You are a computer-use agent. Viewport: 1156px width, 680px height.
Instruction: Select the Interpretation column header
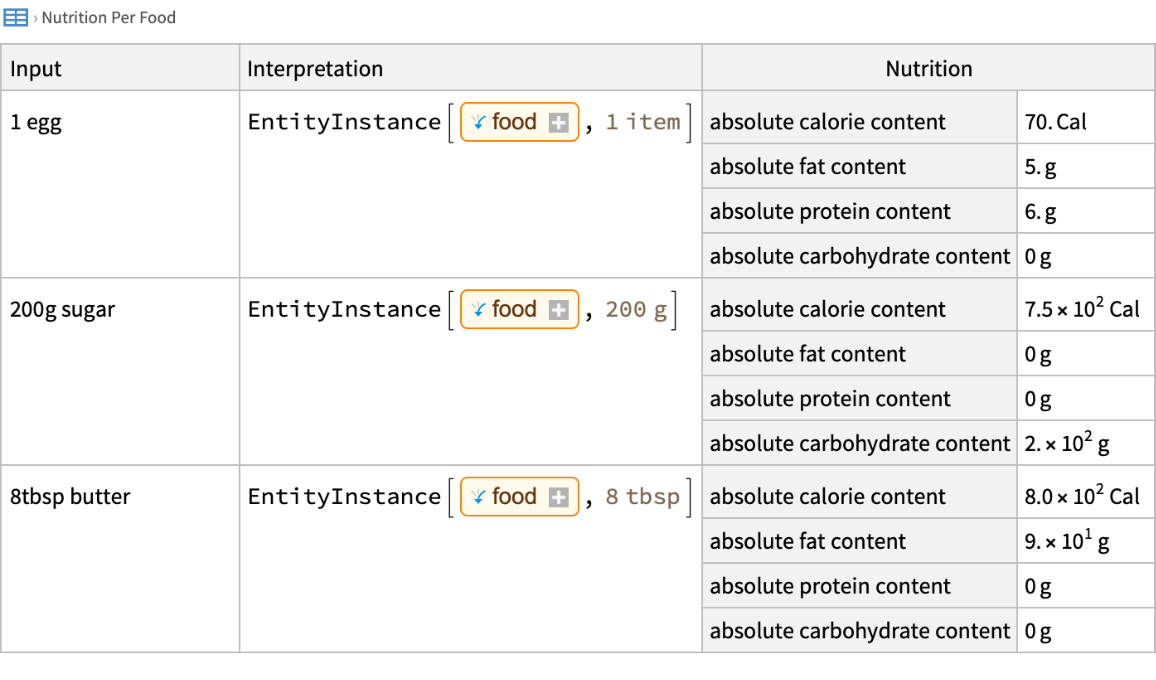tap(315, 69)
